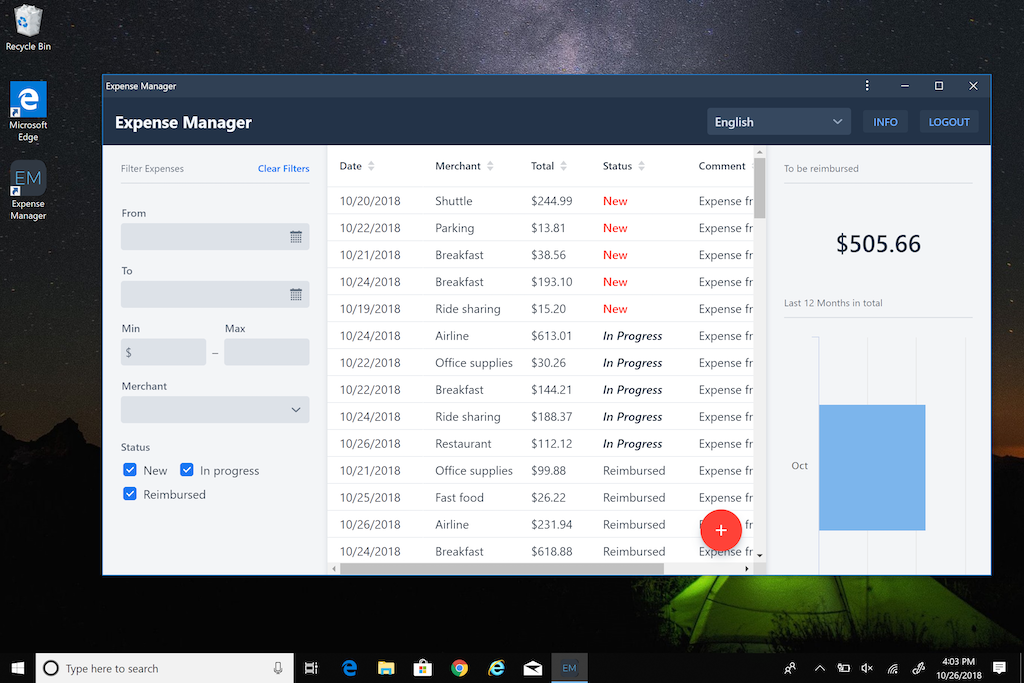Click the INFO button
Image resolution: width=1024 pixels, height=683 pixels.
click(885, 122)
